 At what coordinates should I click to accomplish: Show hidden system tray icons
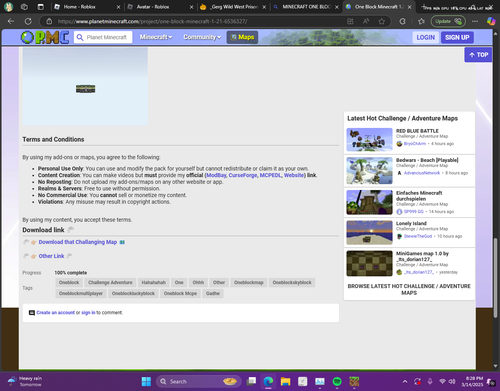pos(405,381)
